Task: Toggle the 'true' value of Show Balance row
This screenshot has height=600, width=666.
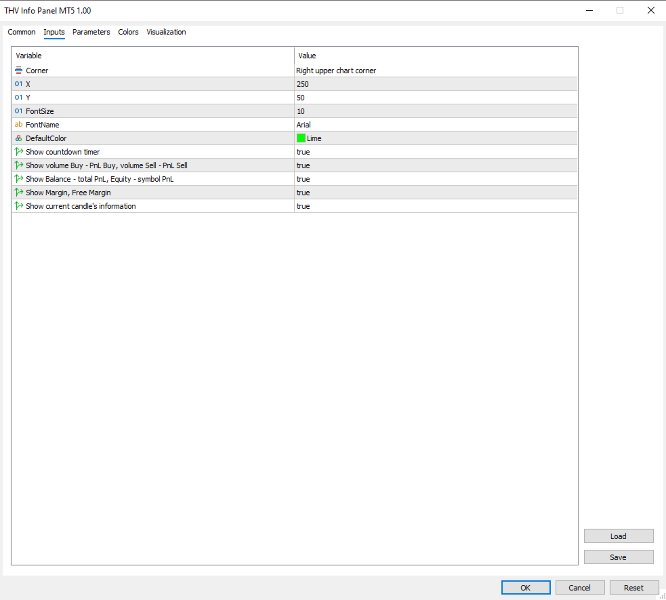Action: 436,179
